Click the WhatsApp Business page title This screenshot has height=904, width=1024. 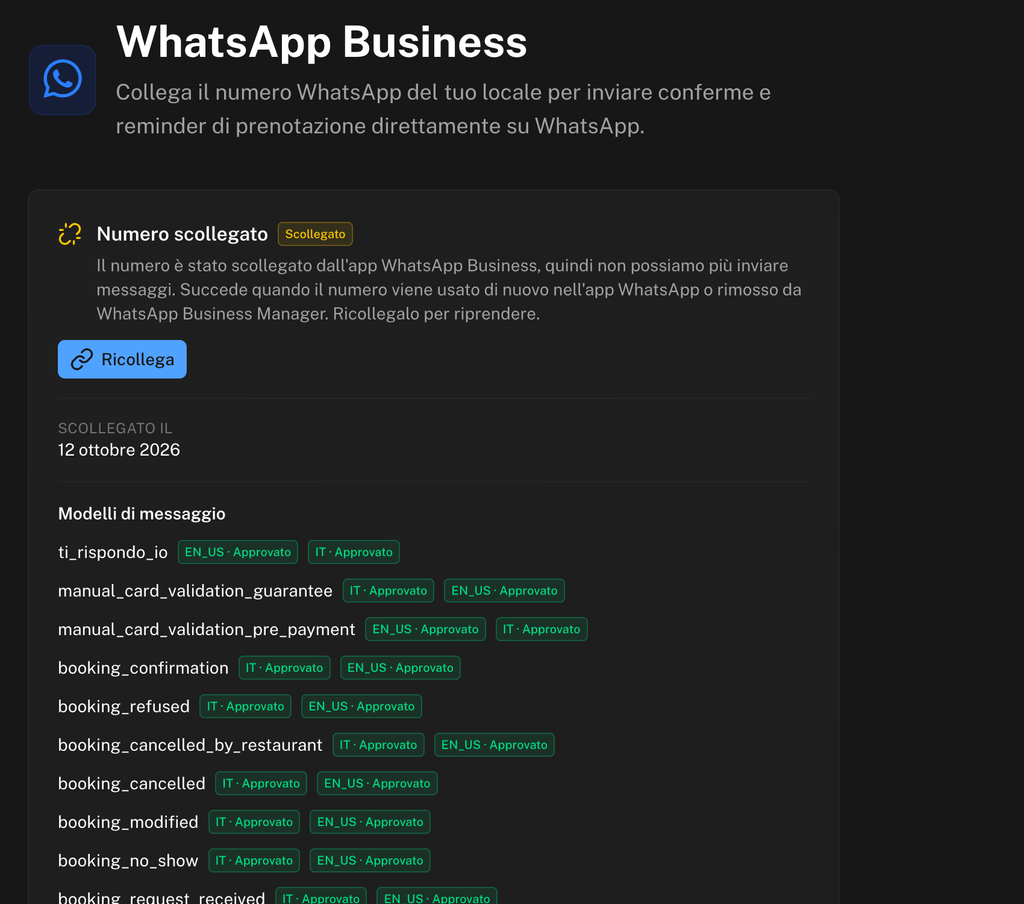321,42
